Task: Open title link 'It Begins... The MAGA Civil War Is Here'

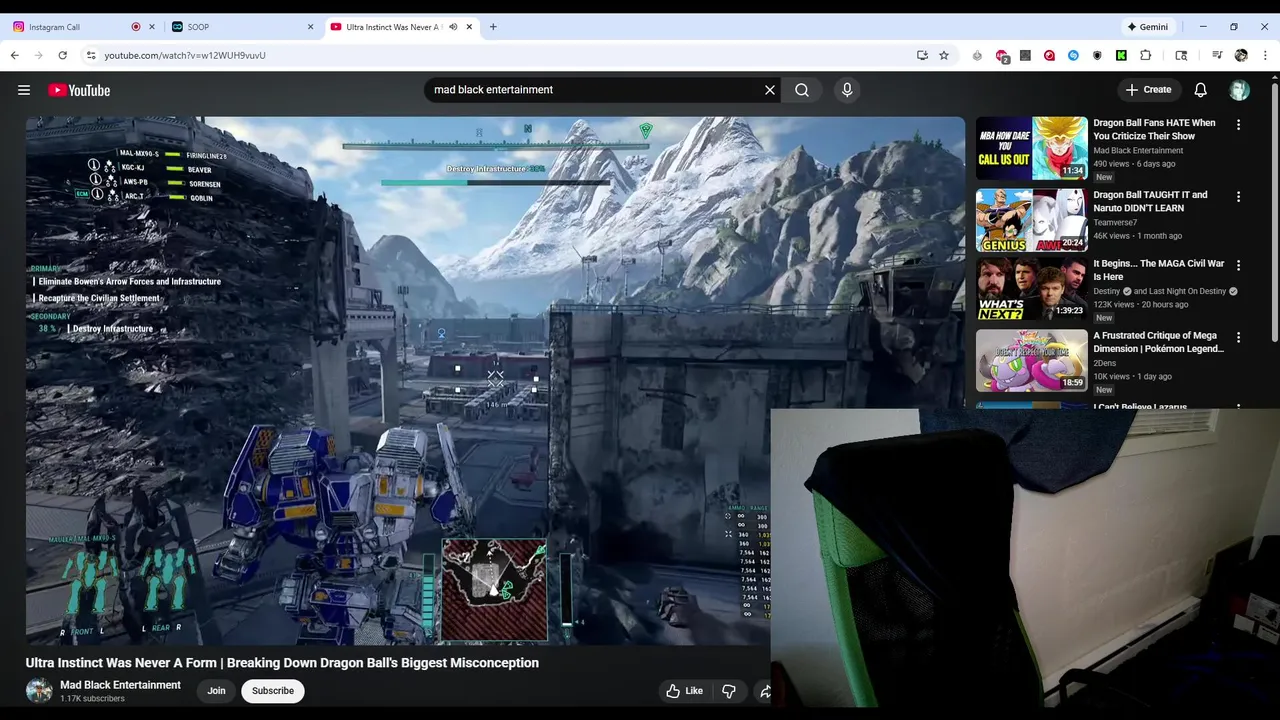Action: coord(1159,270)
